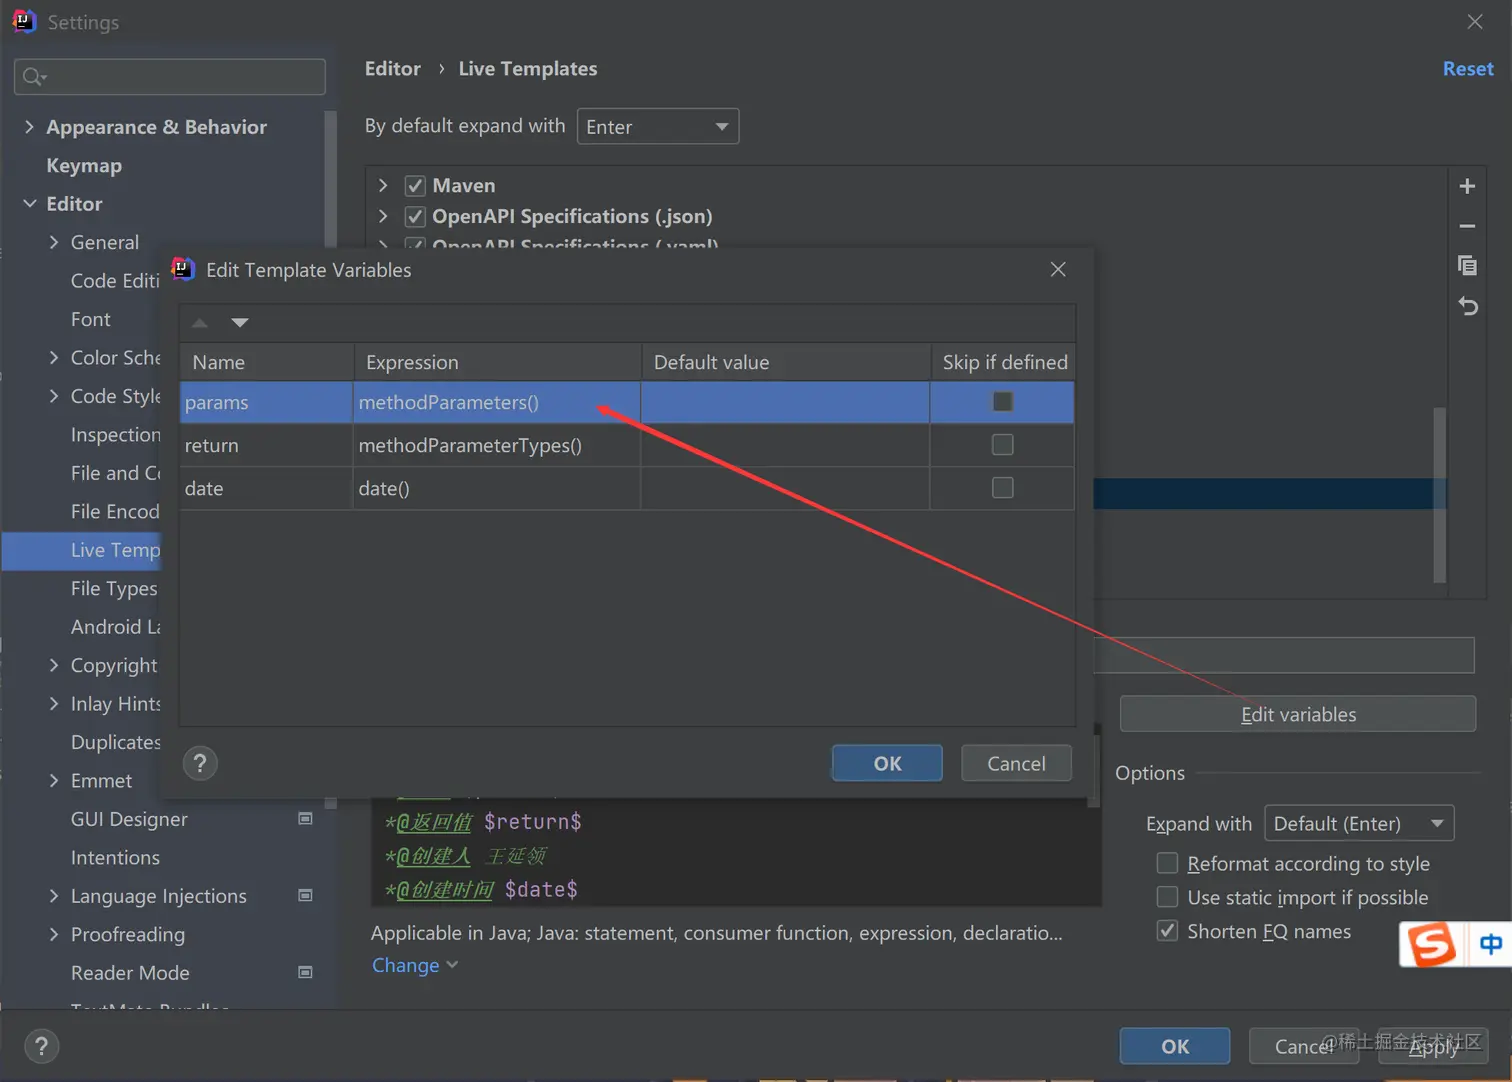Open the By default expand with dropdown
Viewport: 1512px width, 1082px height.
(658, 127)
